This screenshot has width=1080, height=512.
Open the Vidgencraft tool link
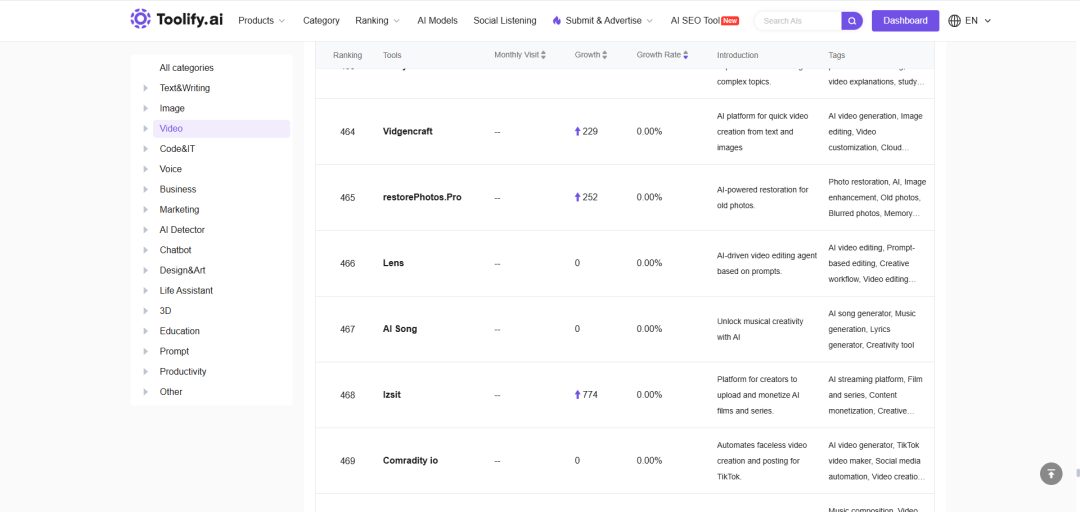coord(408,131)
